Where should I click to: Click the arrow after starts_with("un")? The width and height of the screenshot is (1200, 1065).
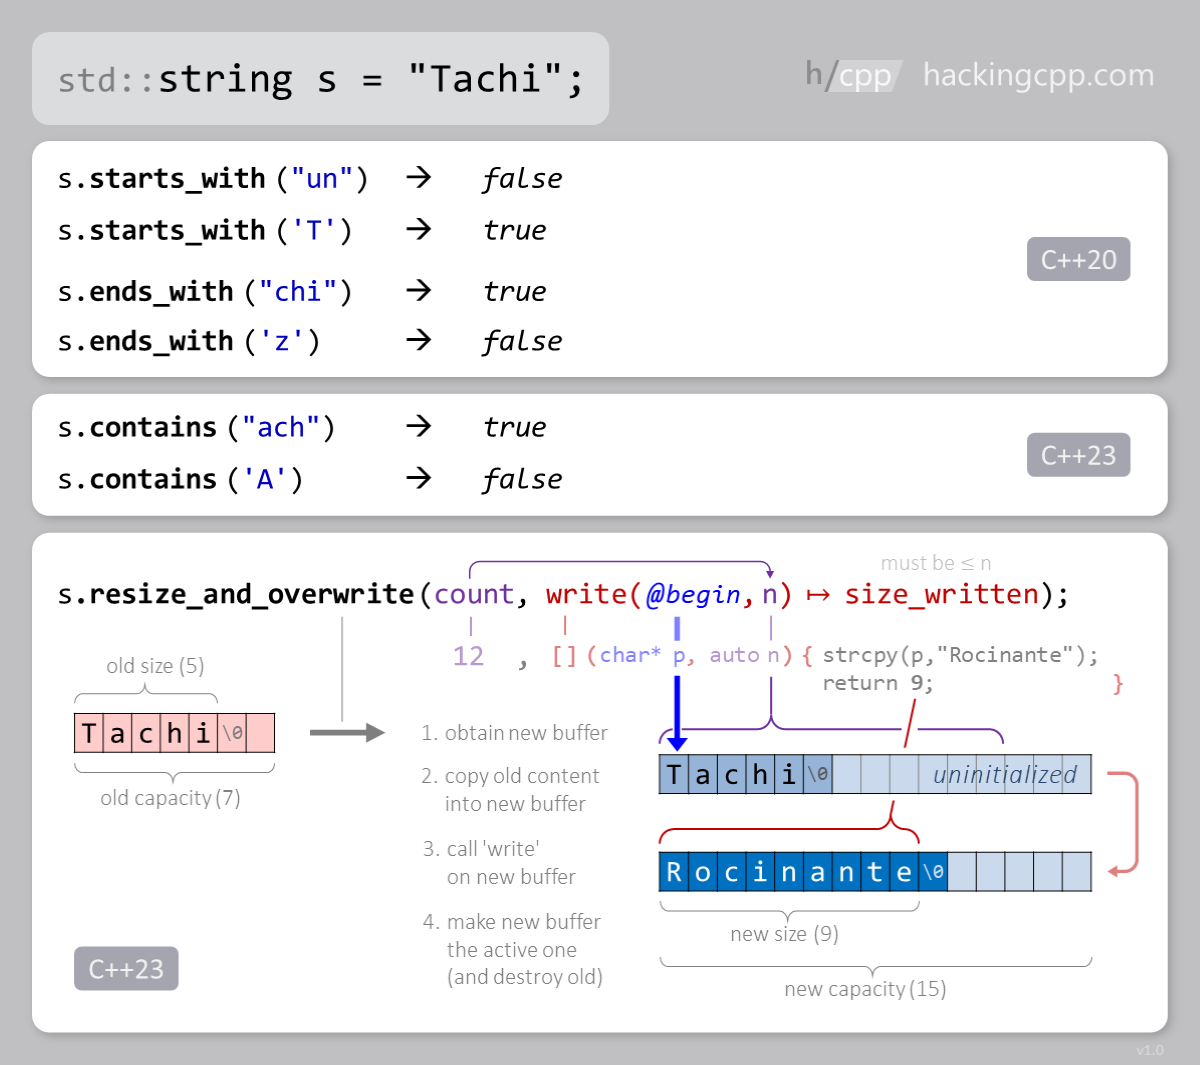(x=418, y=178)
